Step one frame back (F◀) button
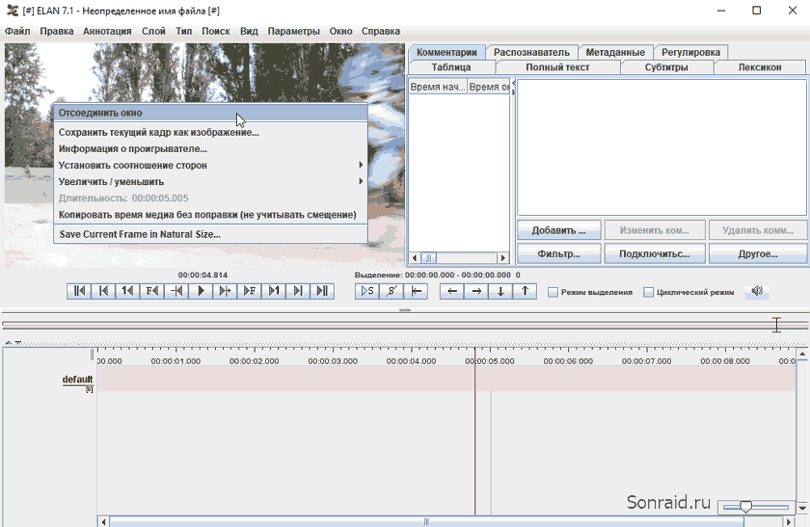This screenshot has height=527, width=810. 152,291
